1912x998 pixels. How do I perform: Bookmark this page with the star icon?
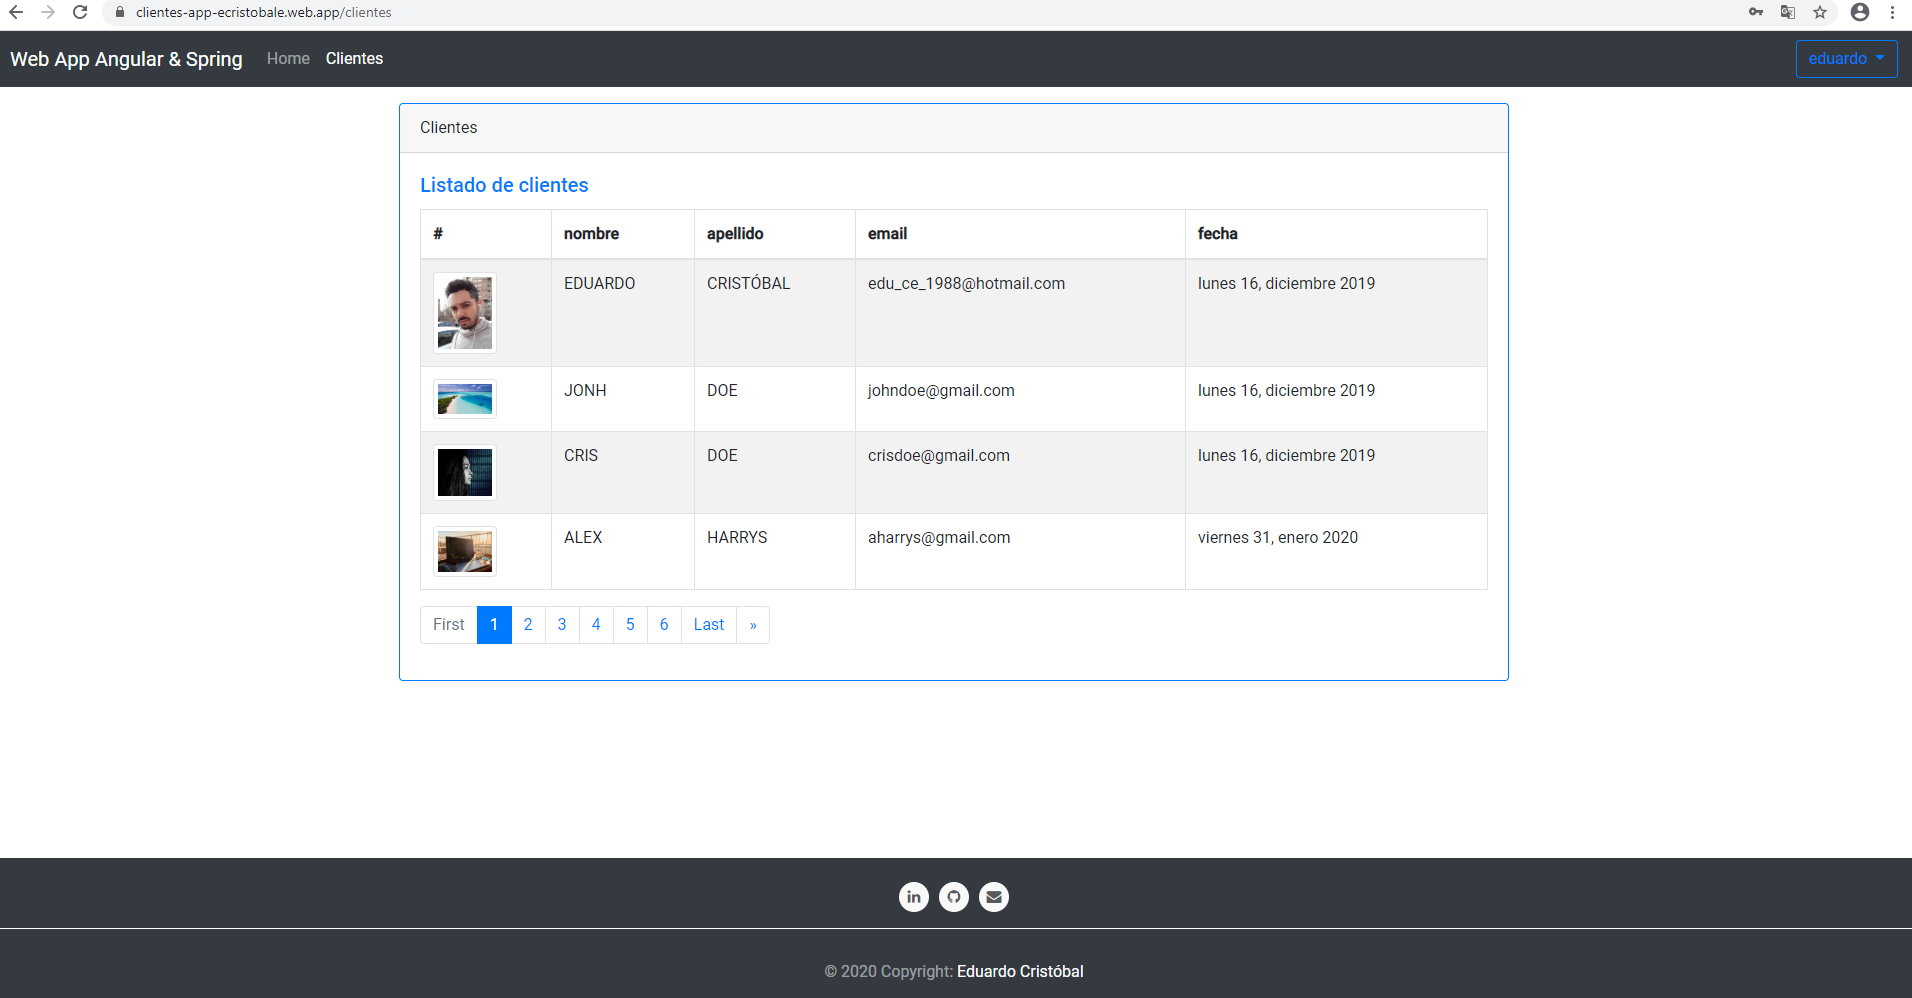pos(1820,12)
